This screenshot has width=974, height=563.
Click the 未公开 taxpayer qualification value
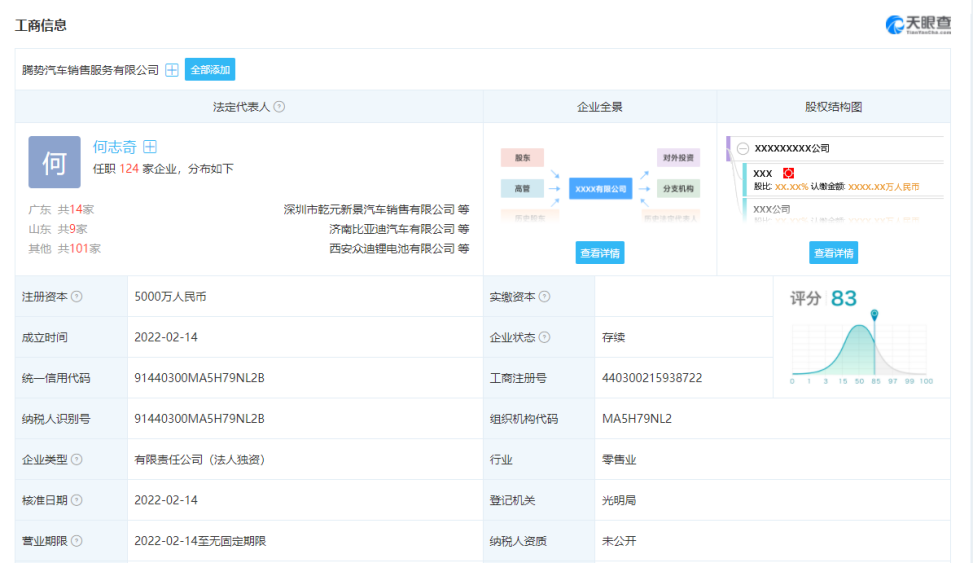pyautogui.click(x=619, y=541)
